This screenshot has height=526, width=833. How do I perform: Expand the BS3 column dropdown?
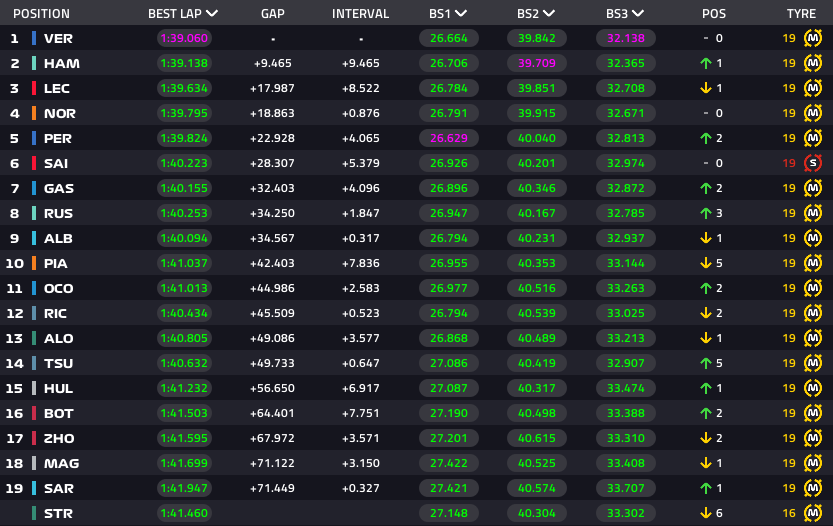pos(638,13)
